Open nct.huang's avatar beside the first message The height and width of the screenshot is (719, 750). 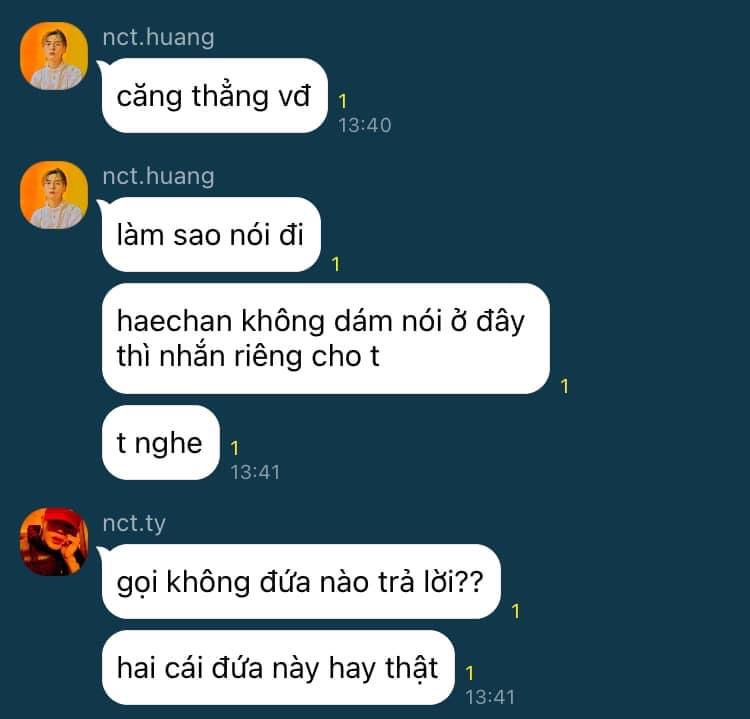(x=54, y=56)
